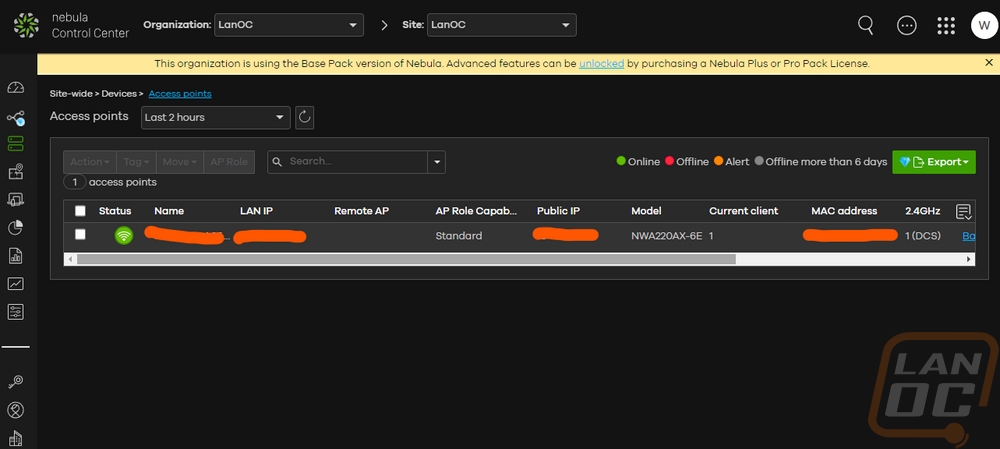This screenshot has width=1000, height=449.
Task: Open the pie chart icon in sidebar
Action: [x=15, y=227]
